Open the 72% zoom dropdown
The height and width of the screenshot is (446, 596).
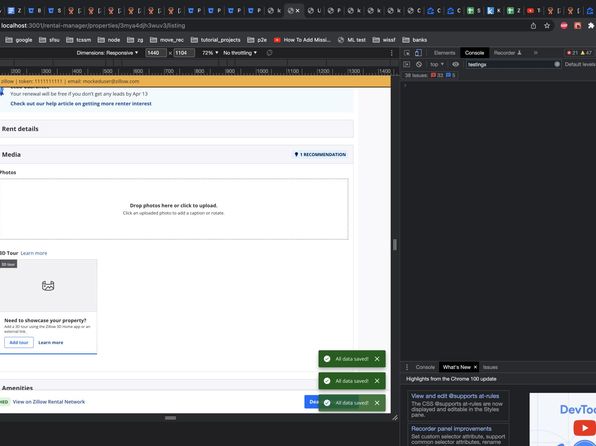[x=210, y=53]
